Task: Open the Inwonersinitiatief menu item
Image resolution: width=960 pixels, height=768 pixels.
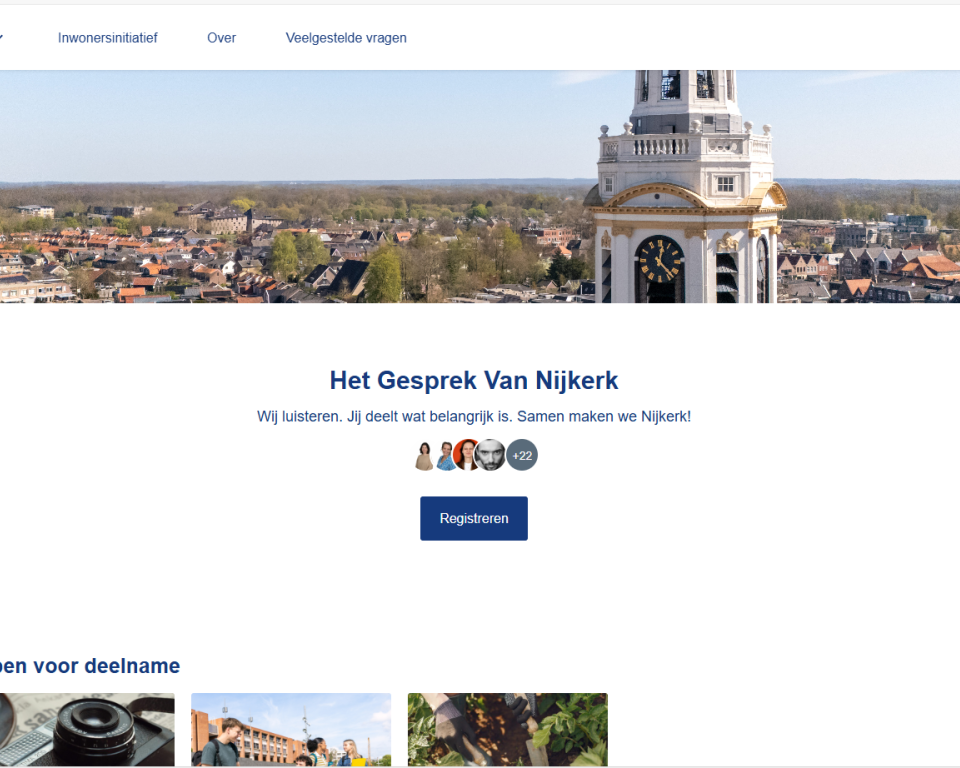Action: pos(107,37)
